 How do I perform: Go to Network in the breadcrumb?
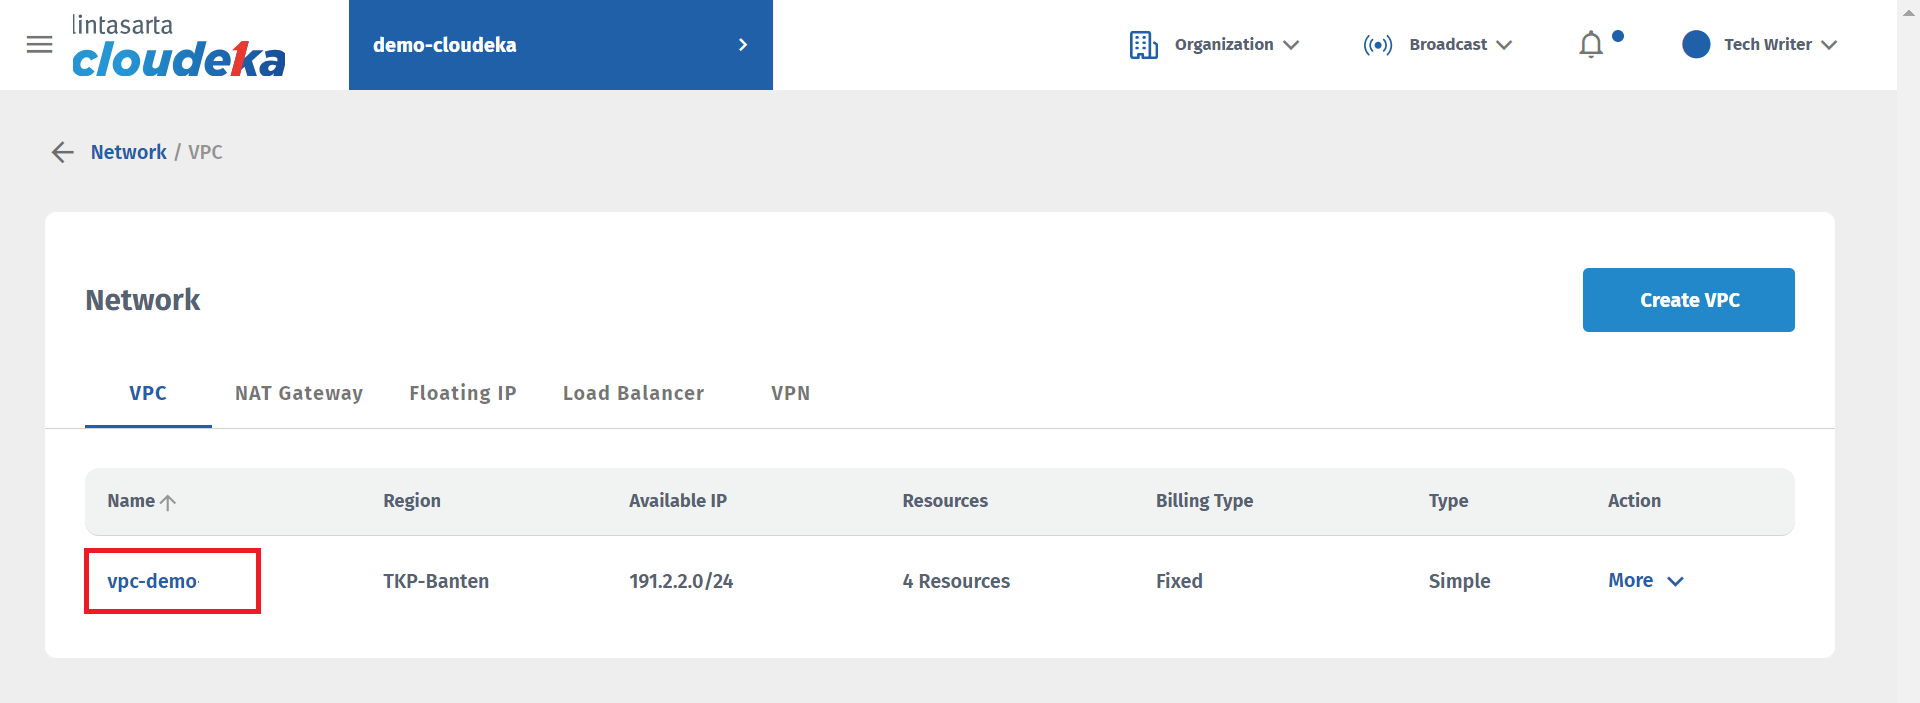point(128,152)
